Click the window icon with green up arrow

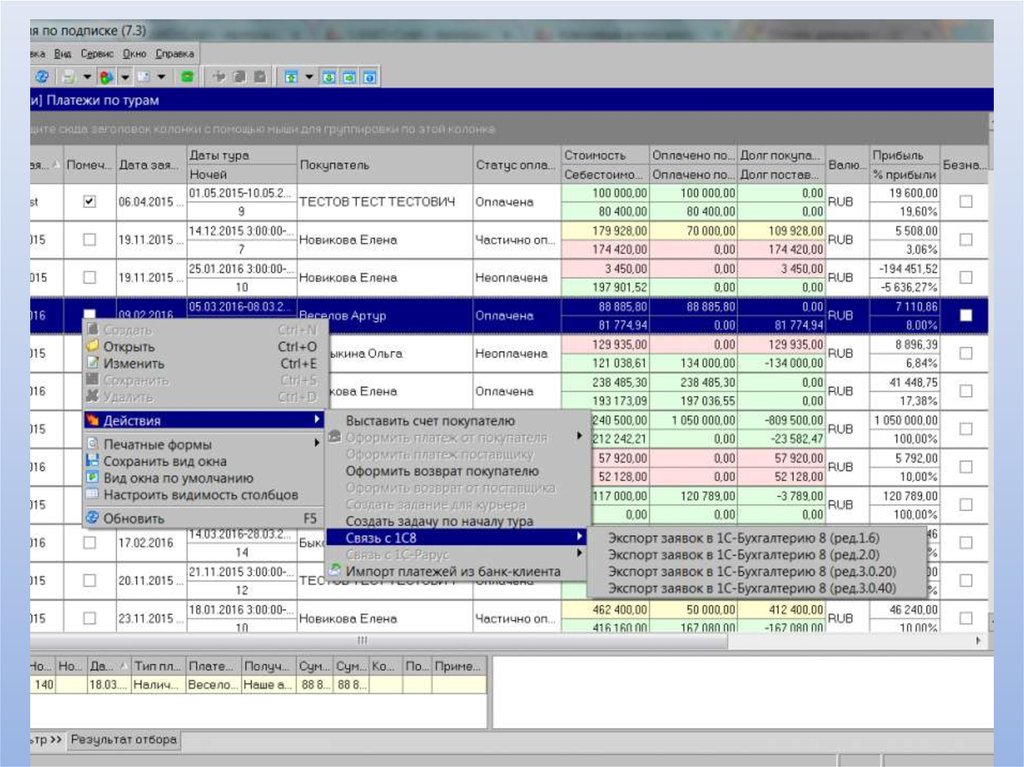(x=291, y=77)
